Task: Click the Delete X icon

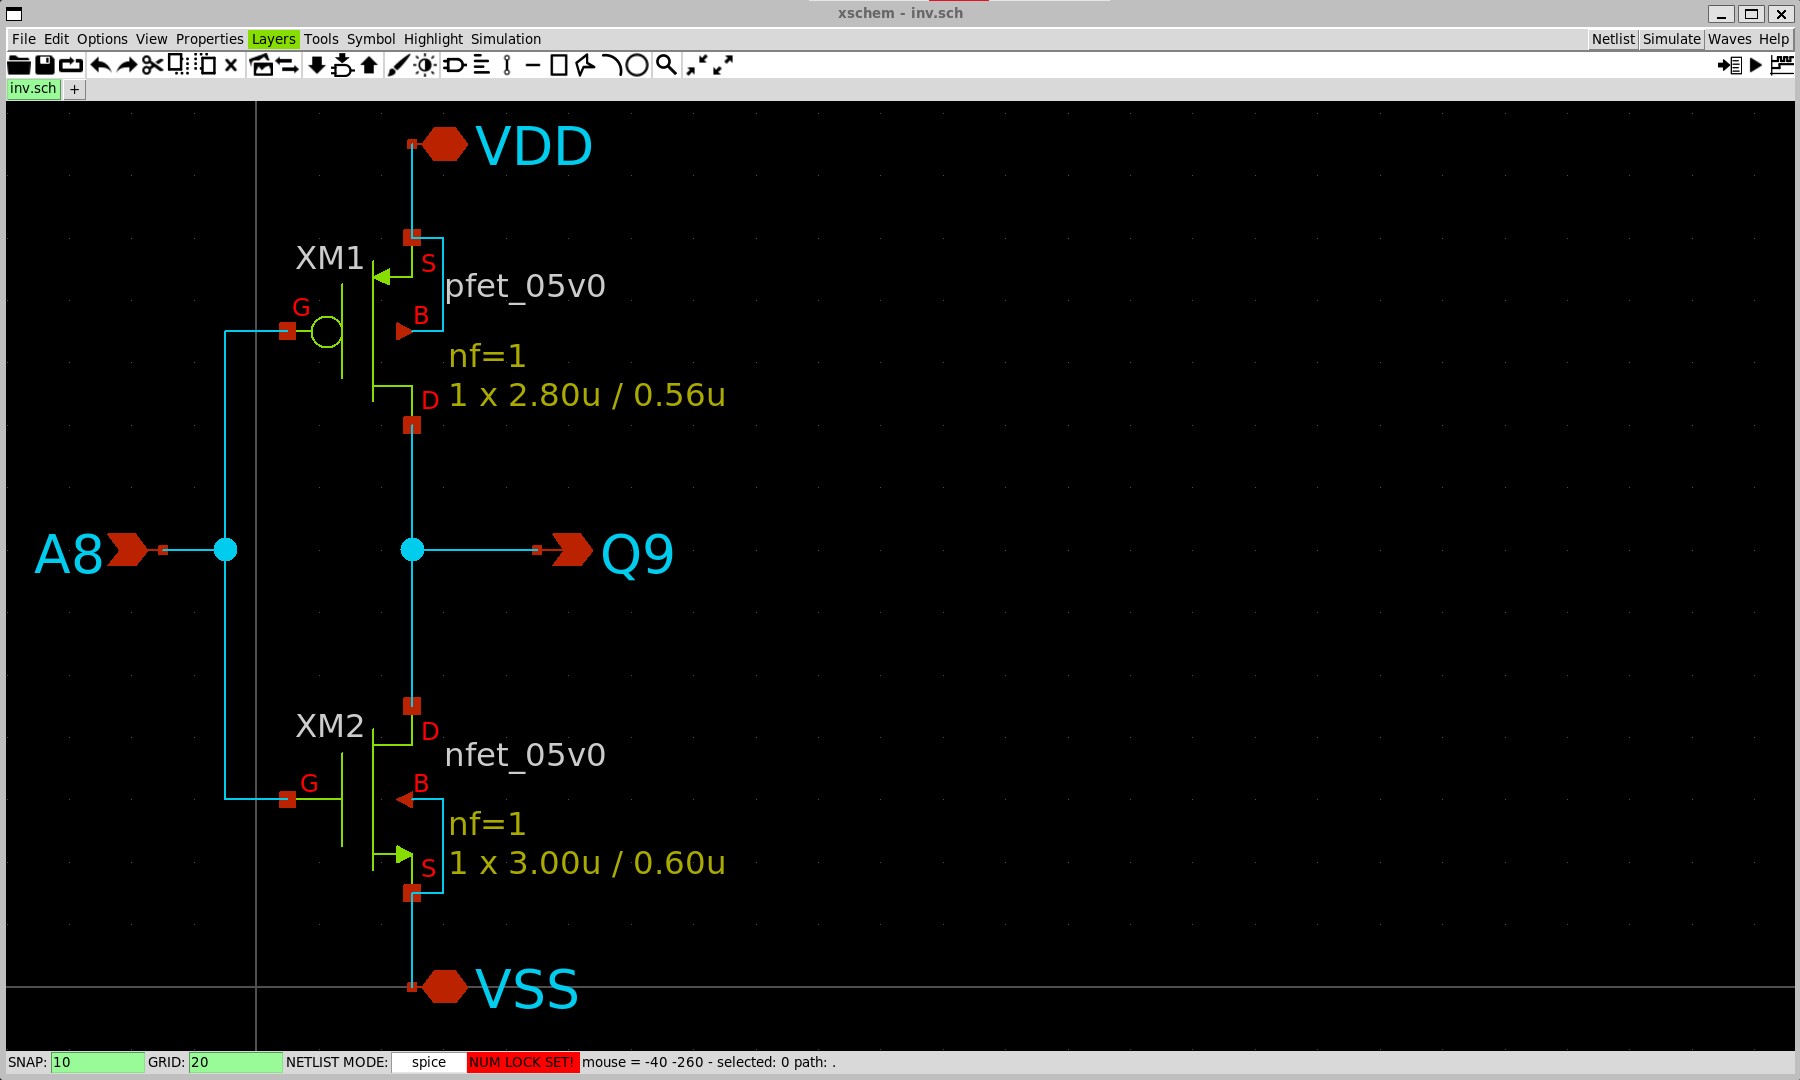Action: (231, 65)
